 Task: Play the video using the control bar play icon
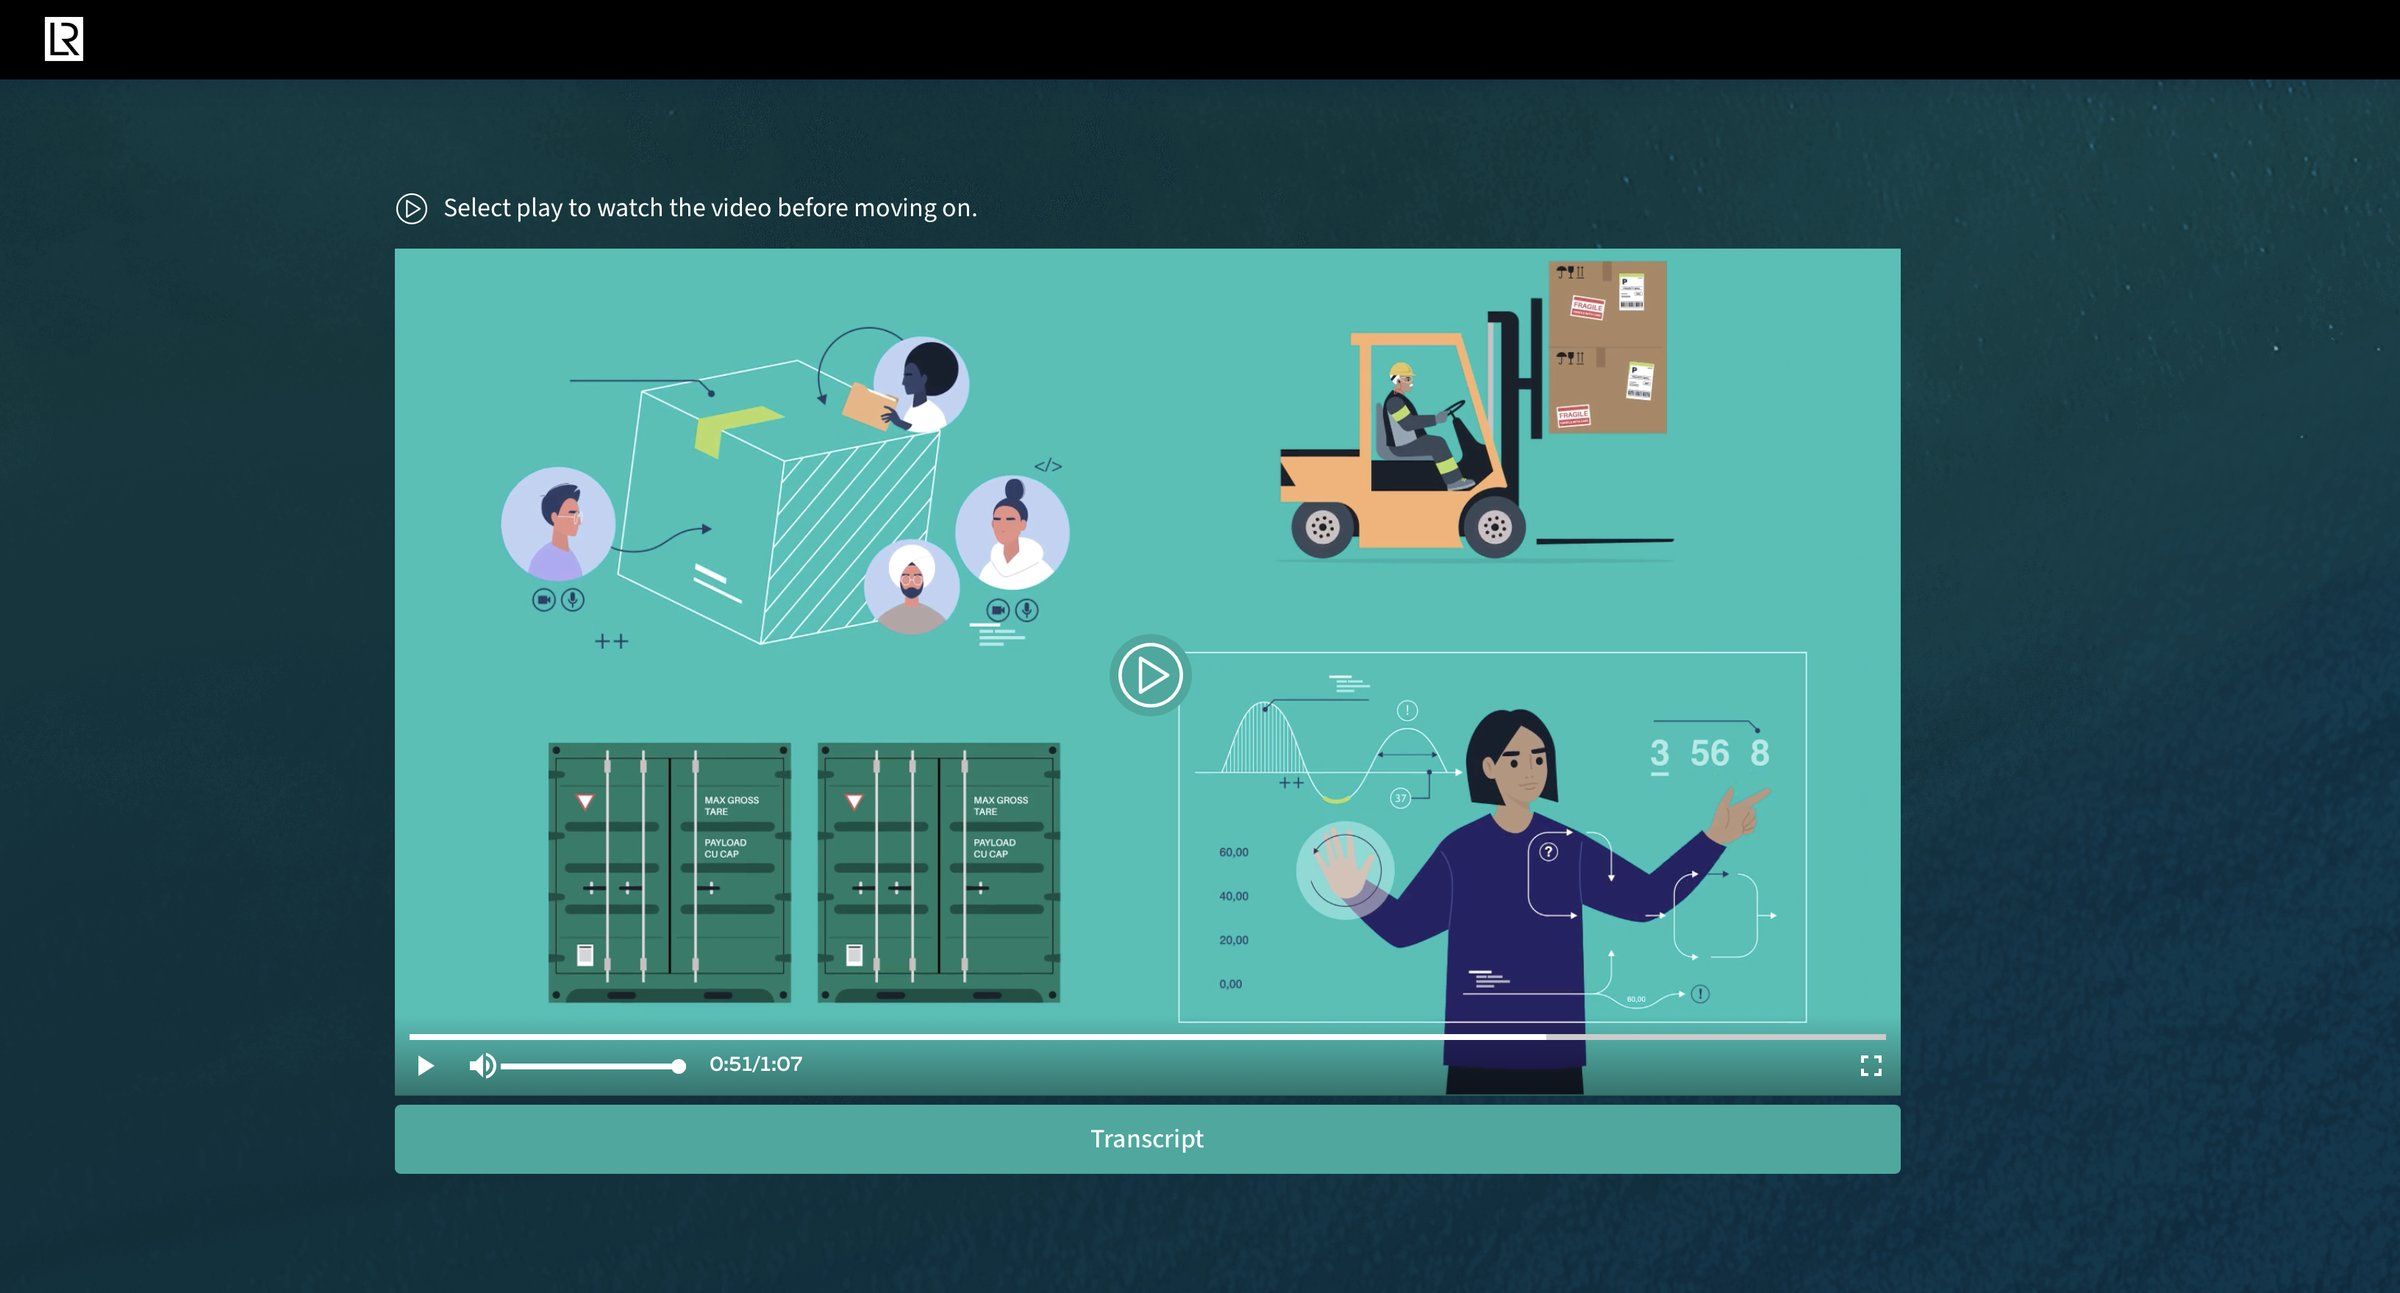tap(425, 1066)
